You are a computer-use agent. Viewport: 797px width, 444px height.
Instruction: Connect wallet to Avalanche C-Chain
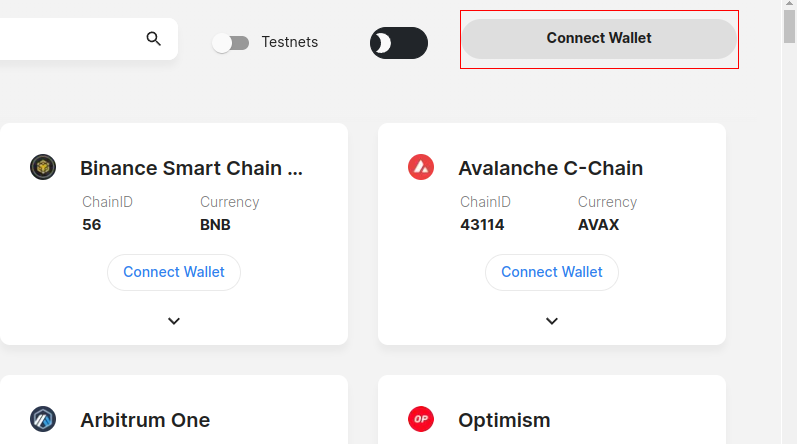click(552, 272)
